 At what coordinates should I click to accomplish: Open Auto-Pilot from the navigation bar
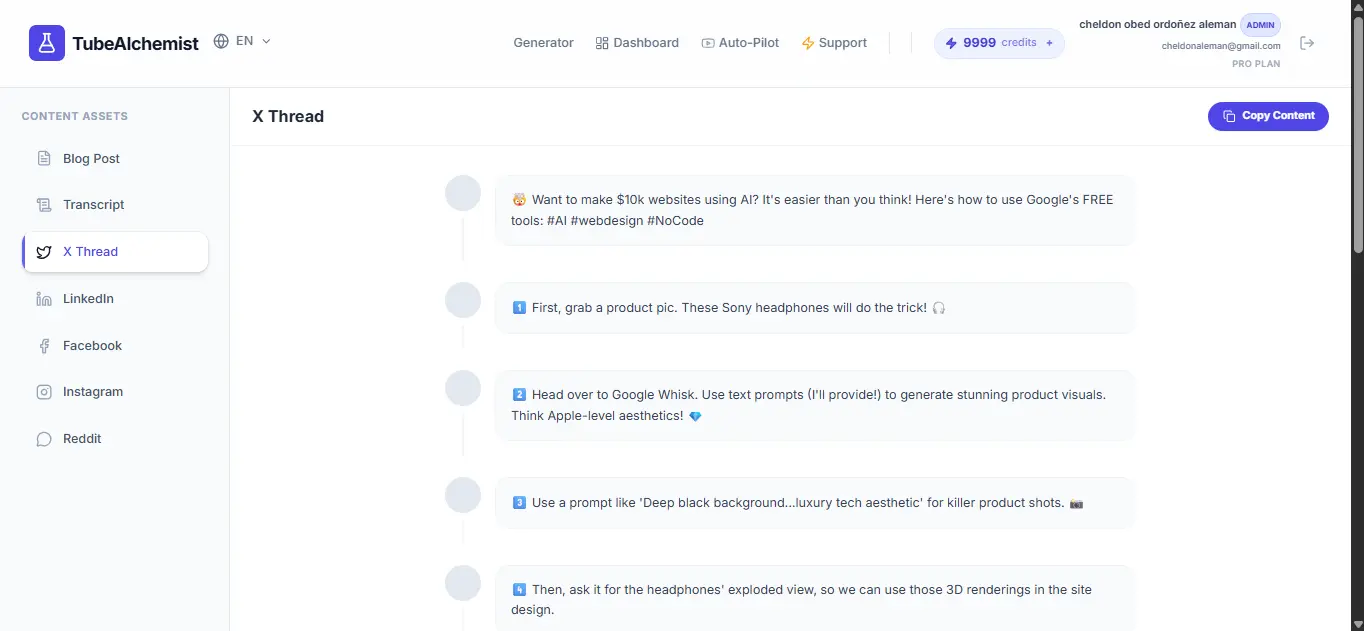coord(740,43)
